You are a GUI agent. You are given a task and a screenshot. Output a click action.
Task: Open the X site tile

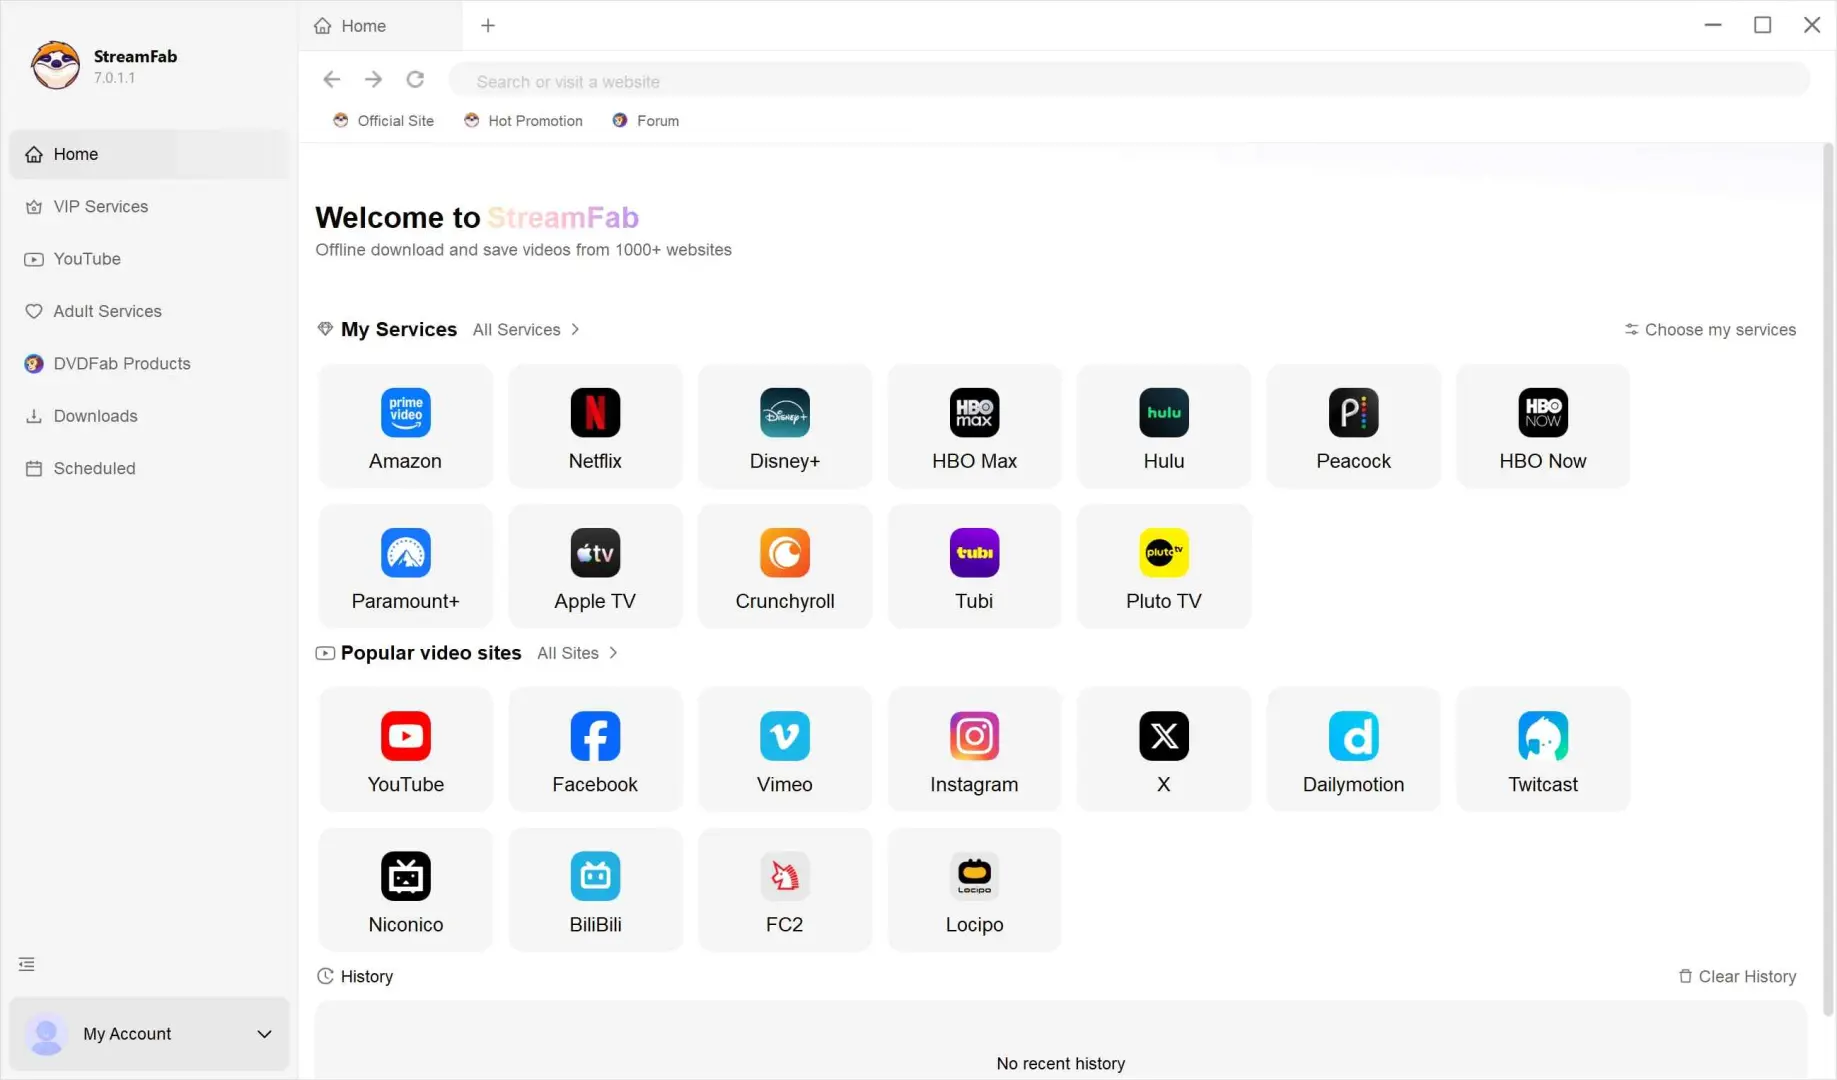(1164, 750)
